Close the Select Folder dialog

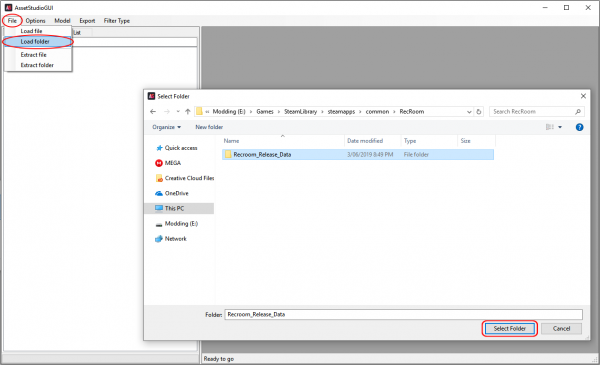(583, 96)
